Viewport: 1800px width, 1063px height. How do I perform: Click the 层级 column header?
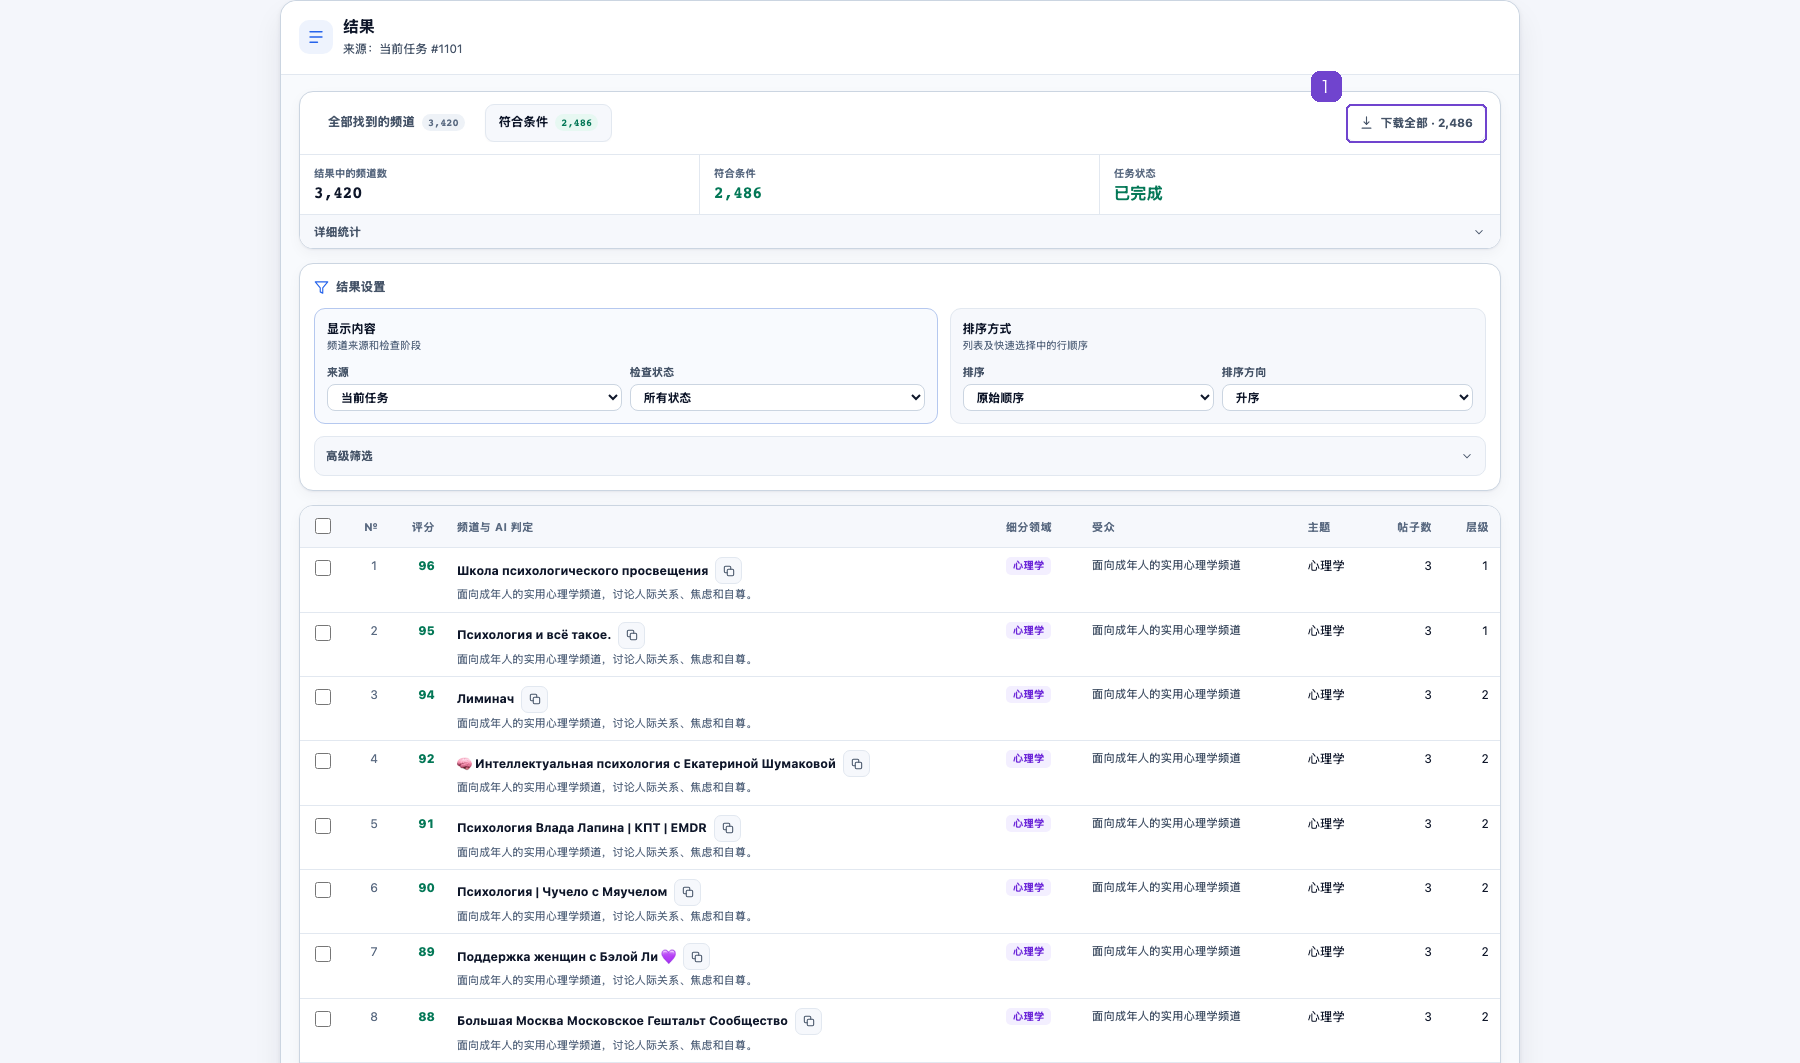click(1477, 527)
